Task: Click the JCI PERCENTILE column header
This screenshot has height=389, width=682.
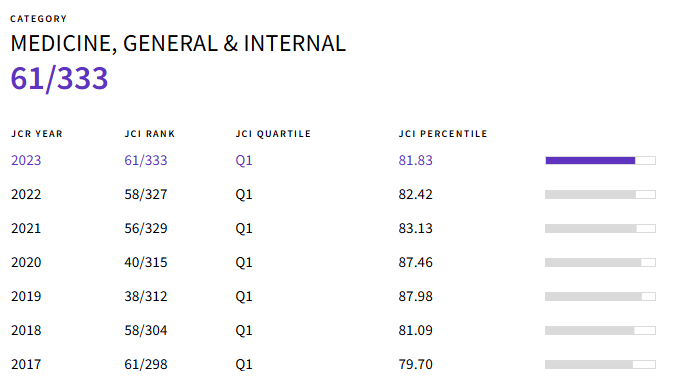Action: coord(443,134)
